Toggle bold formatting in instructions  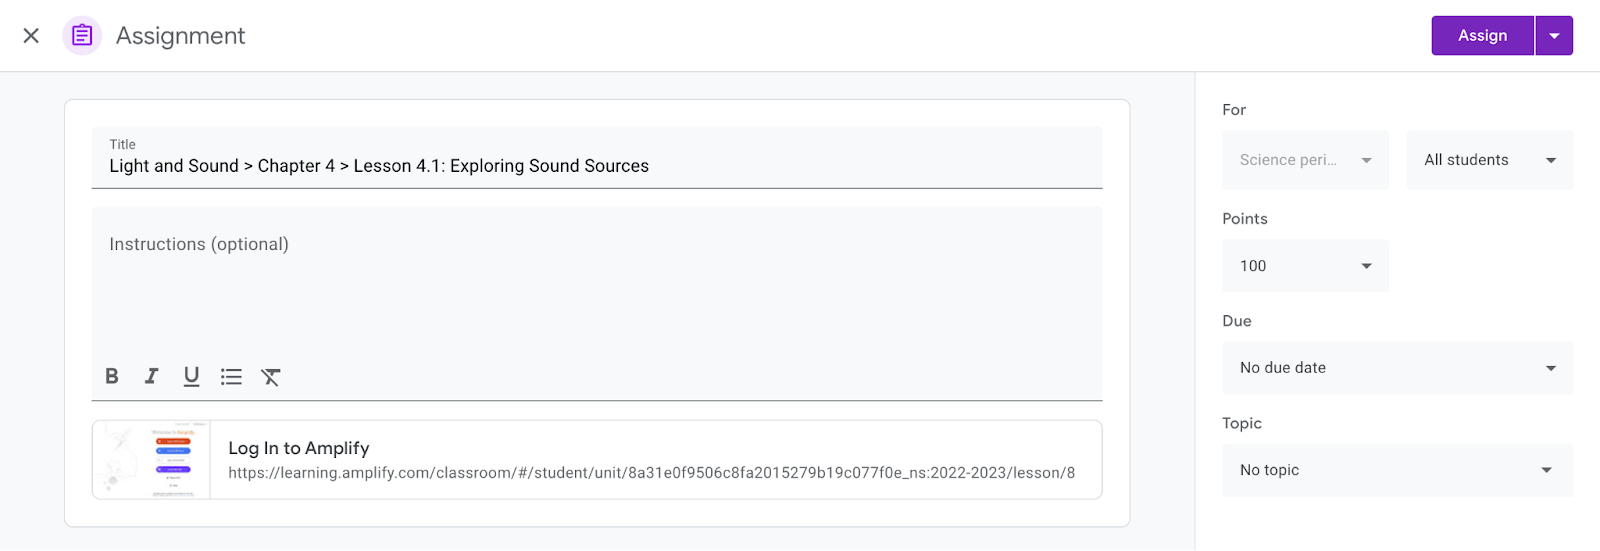pyautogui.click(x=112, y=376)
